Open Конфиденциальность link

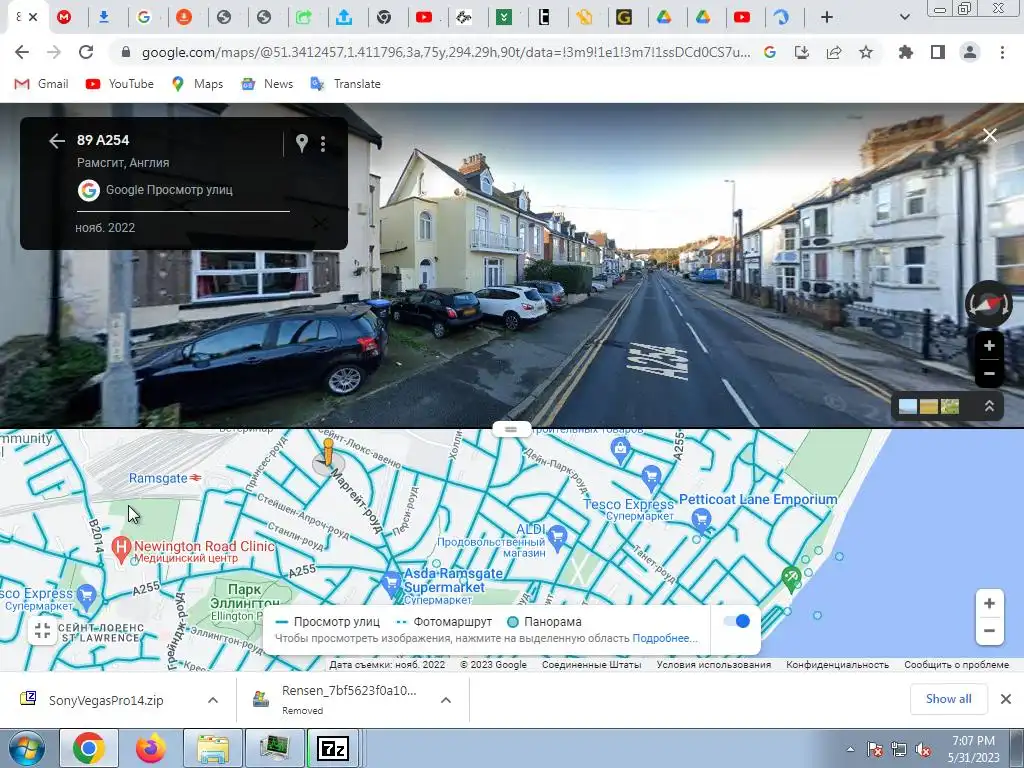click(837, 664)
